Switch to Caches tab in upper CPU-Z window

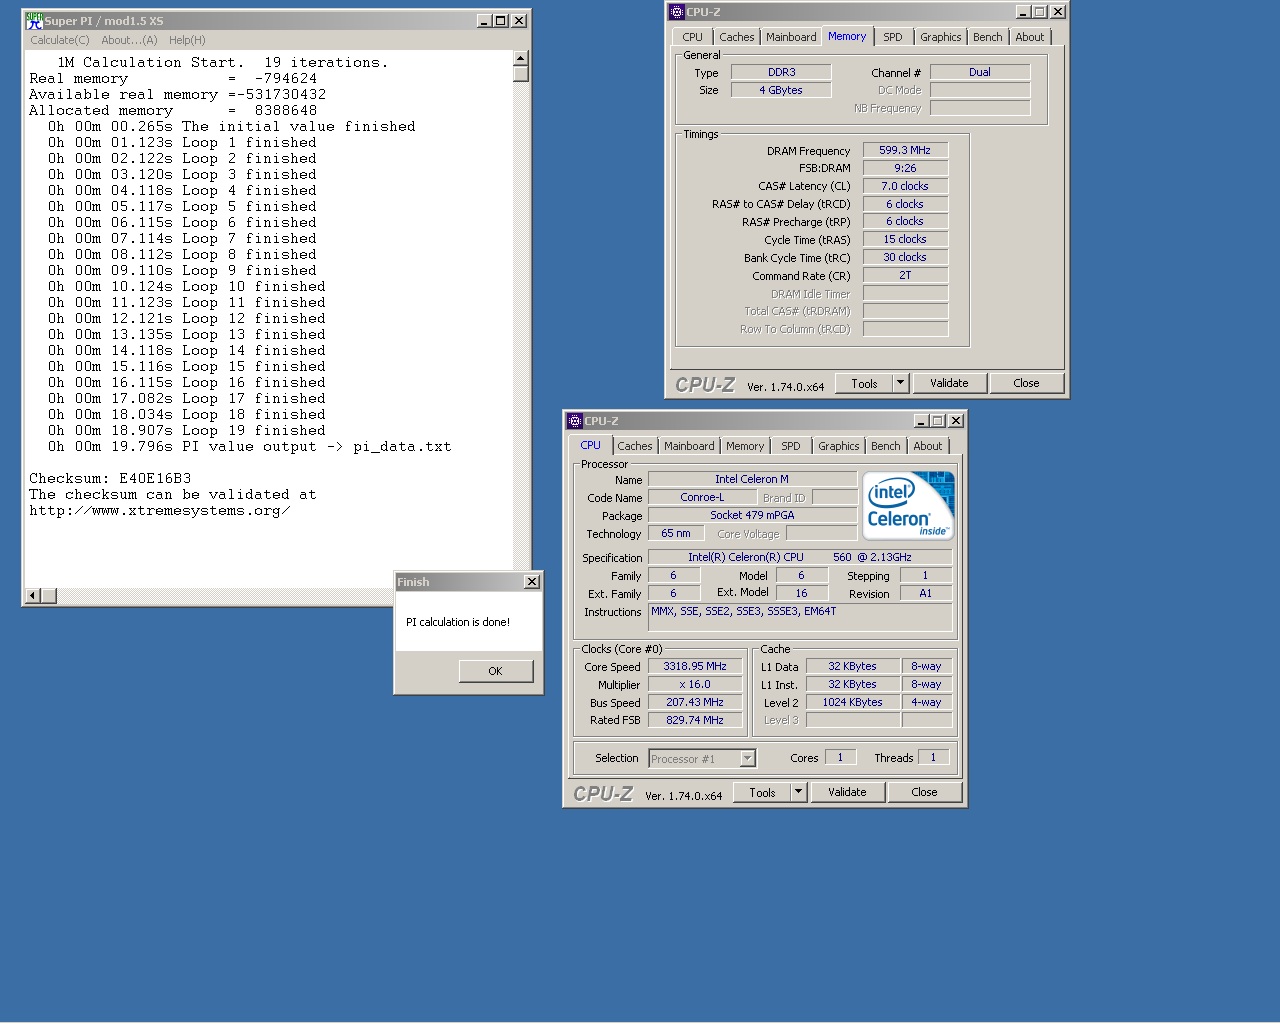[737, 37]
